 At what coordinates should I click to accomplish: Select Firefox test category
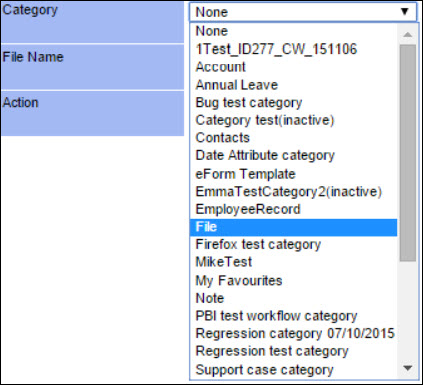click(294, 245)
